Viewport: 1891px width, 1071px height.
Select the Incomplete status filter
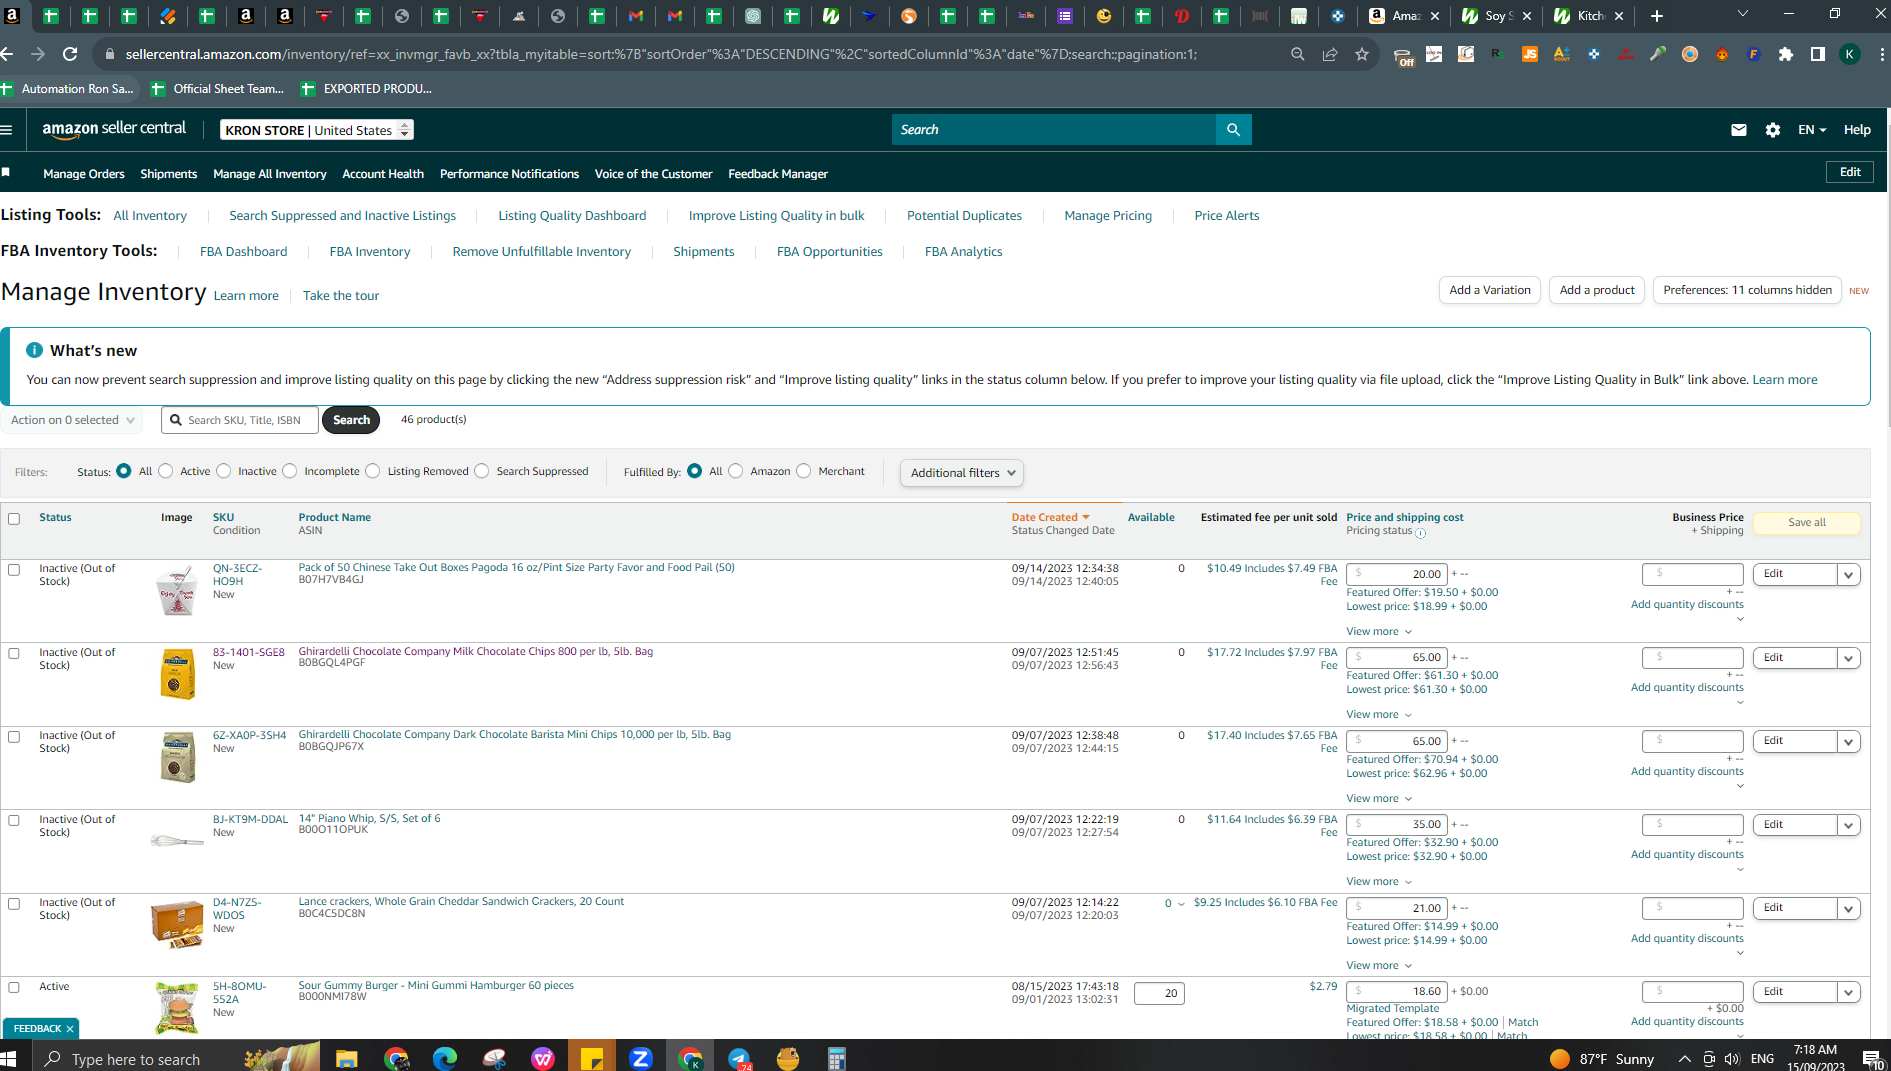[290, 471]
